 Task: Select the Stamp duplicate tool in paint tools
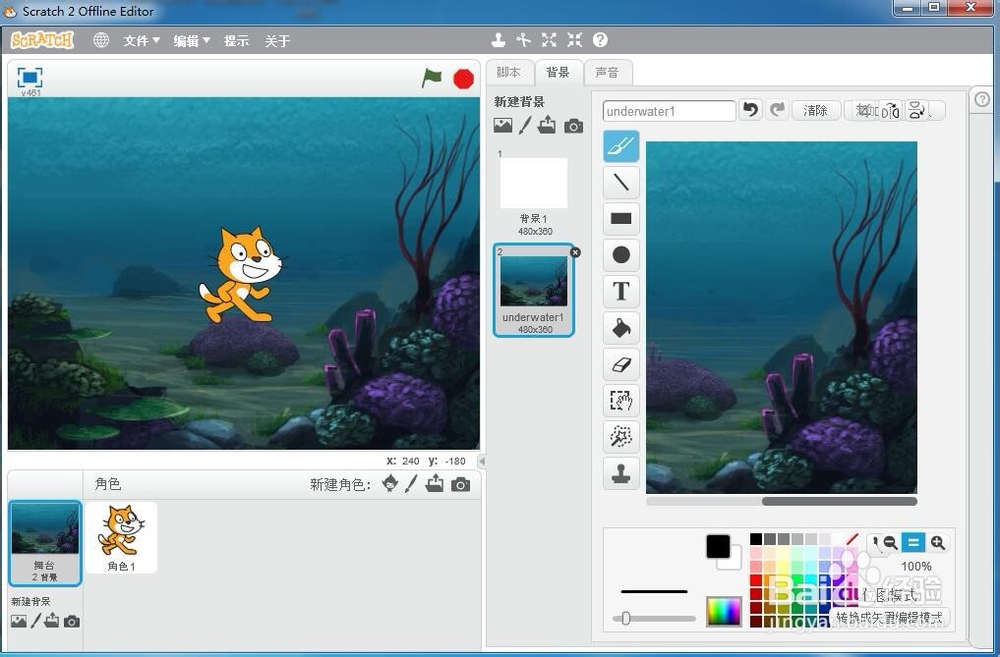click(621, 473)
